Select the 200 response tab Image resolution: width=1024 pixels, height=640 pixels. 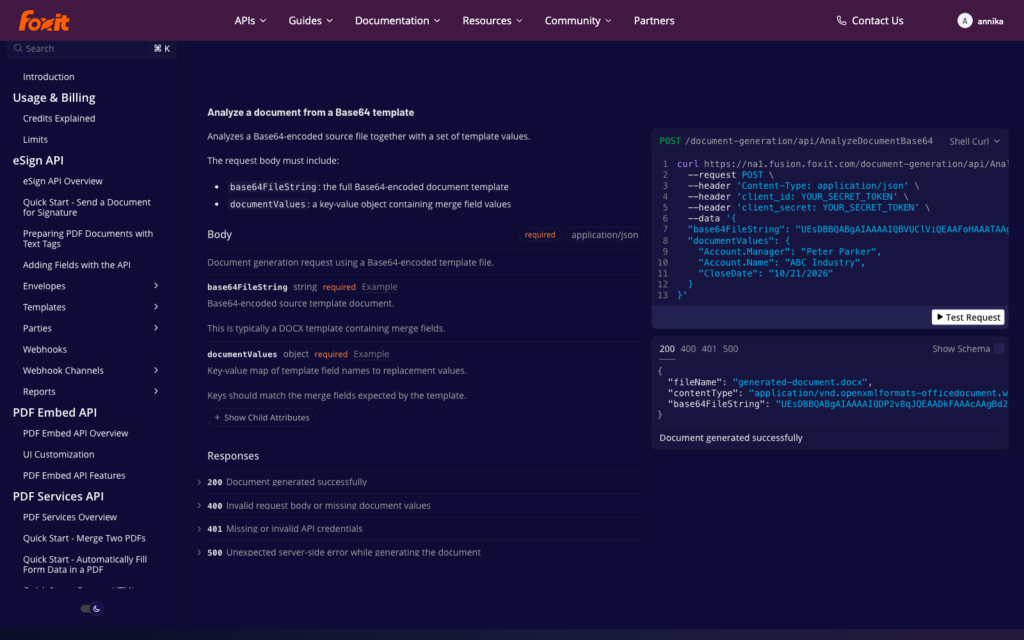tap(667, 349)
